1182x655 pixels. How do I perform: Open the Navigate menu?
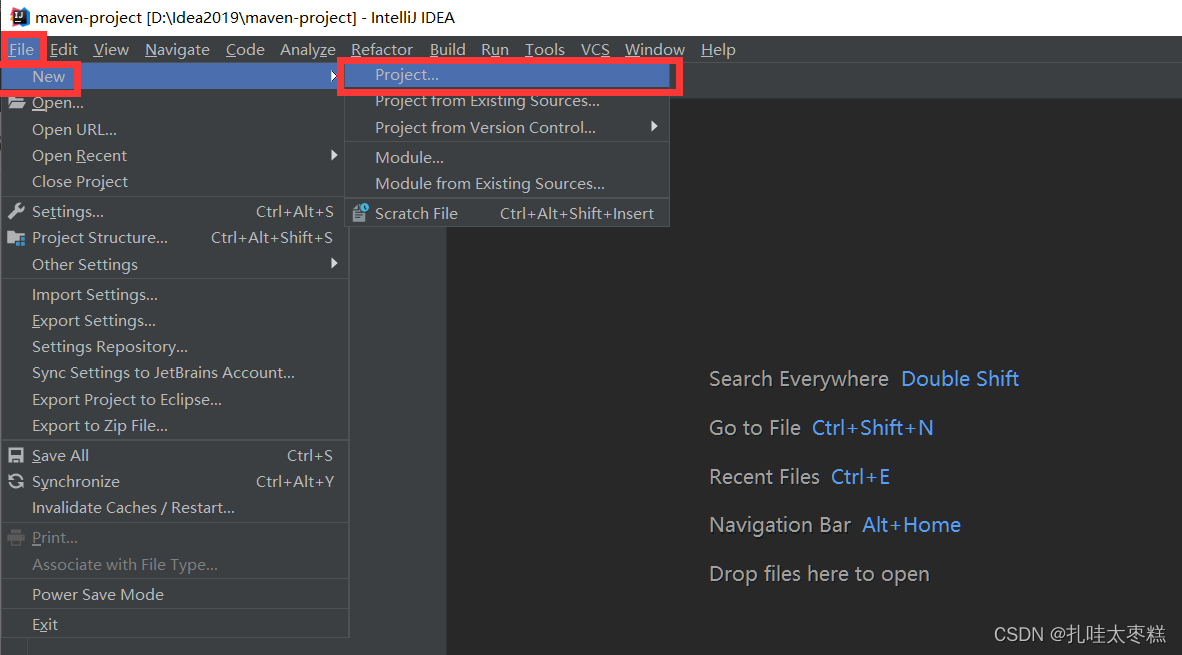click(x=177, y=50)
